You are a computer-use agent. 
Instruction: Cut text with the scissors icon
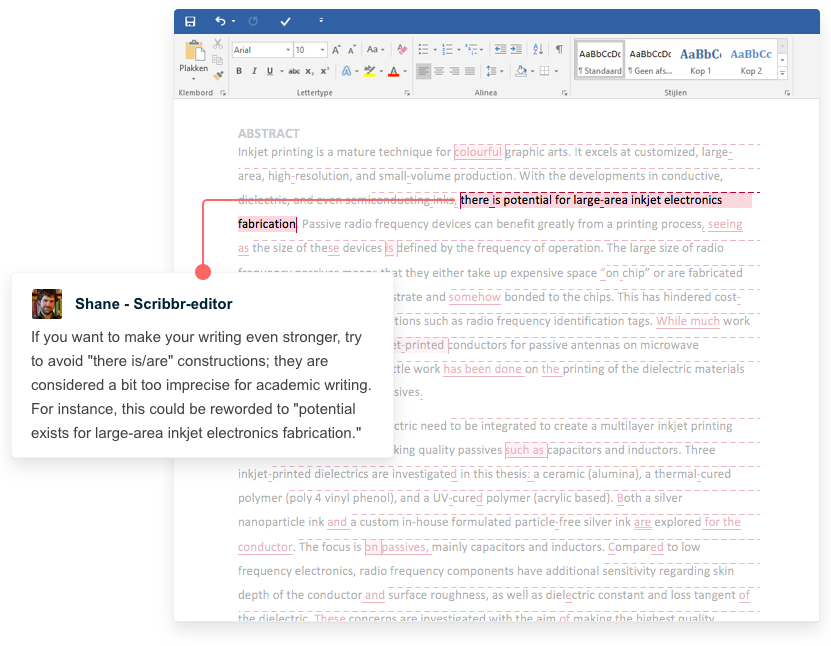[x=217, y=44]
